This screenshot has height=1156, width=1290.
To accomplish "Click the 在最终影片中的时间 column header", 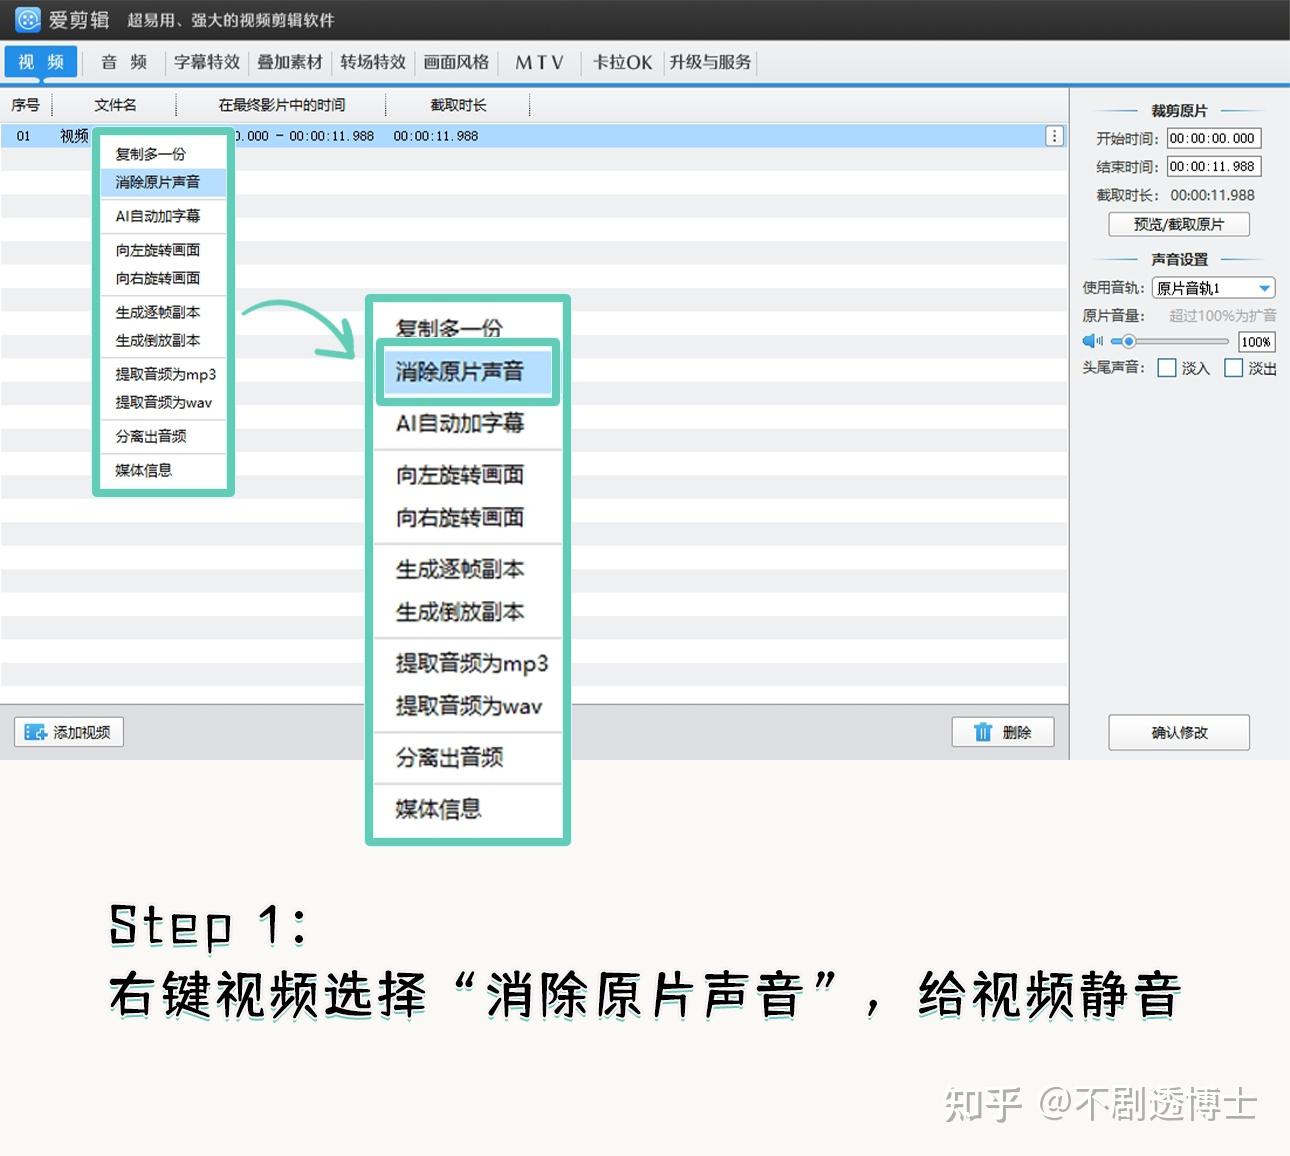I will pyautogui.click(x=282, y=105).
